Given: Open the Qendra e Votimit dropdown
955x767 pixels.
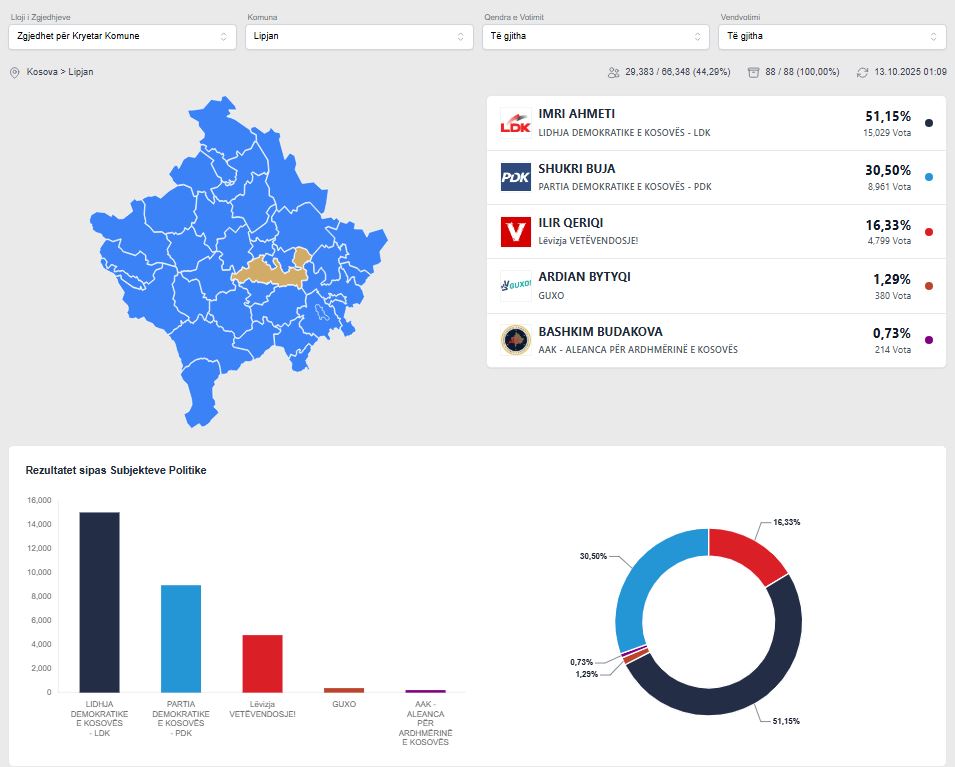Looking at the screenshot, I should 595,37.
